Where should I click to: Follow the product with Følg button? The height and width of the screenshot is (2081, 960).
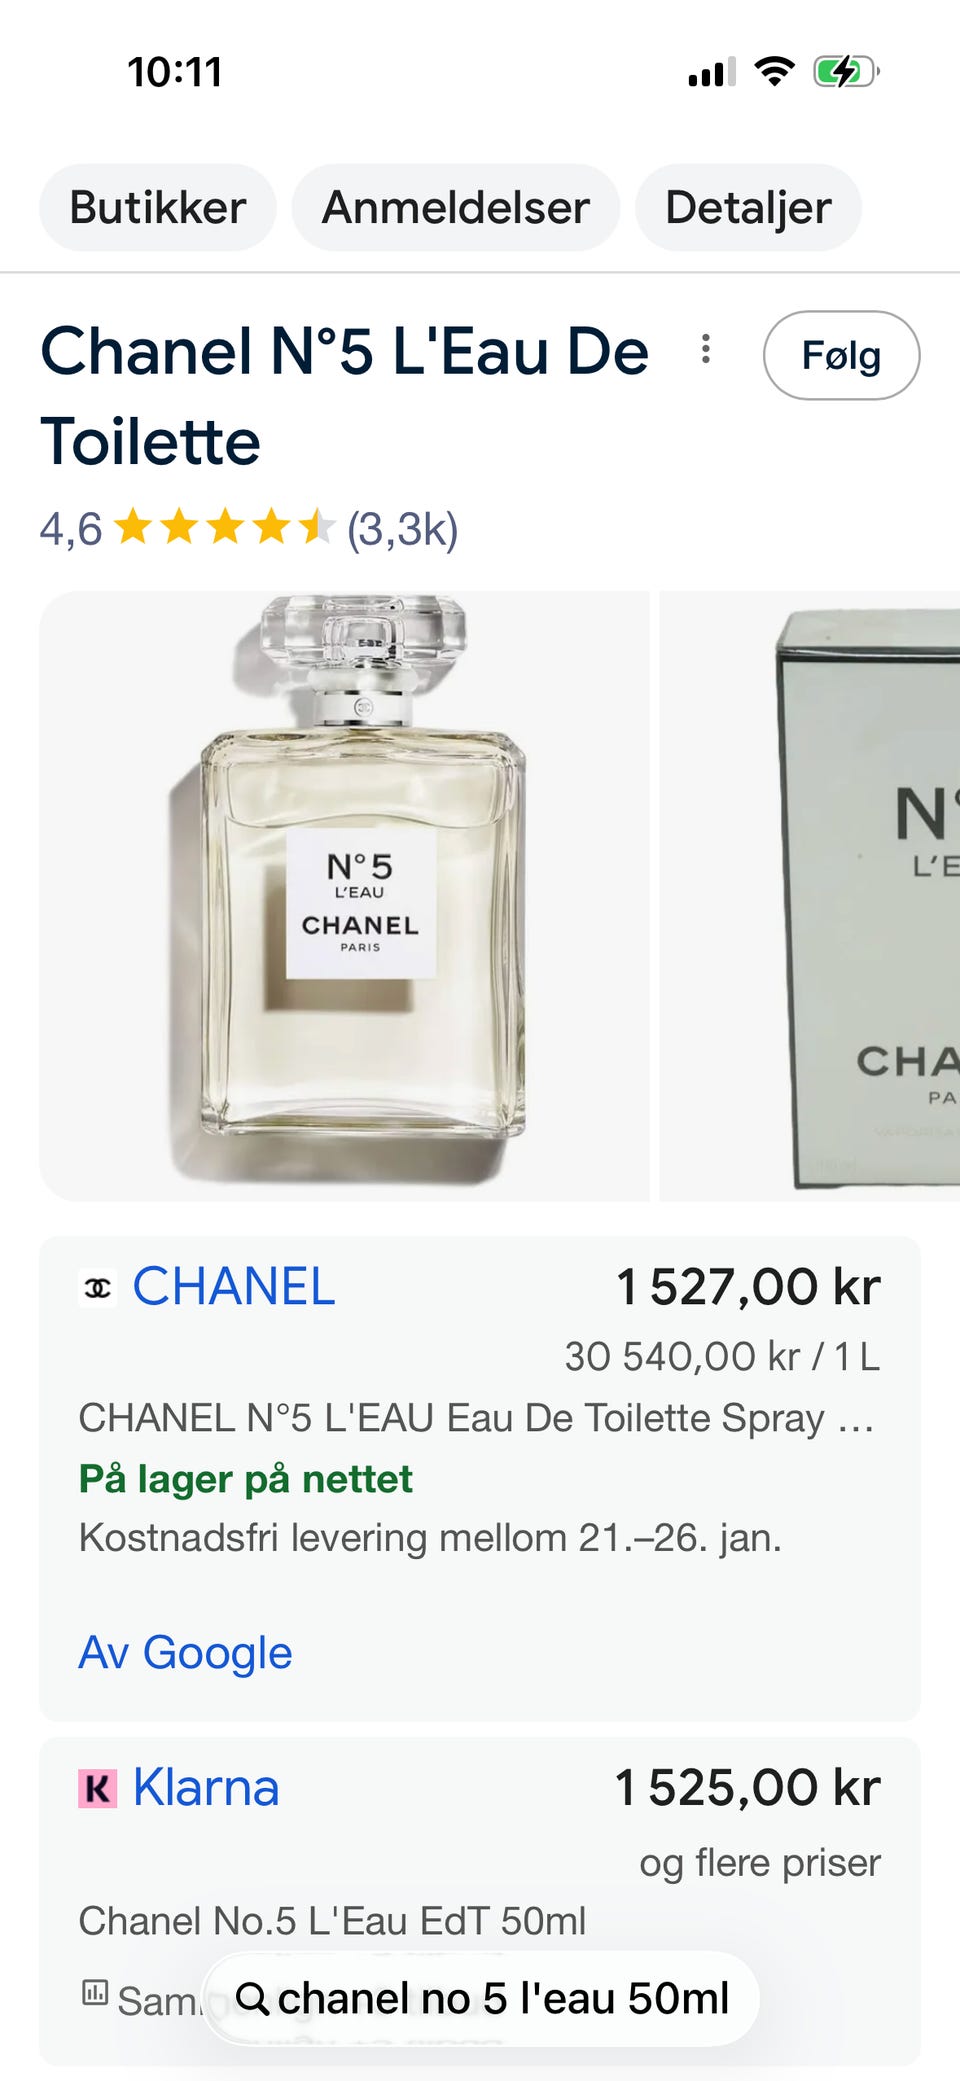point(841,355)
